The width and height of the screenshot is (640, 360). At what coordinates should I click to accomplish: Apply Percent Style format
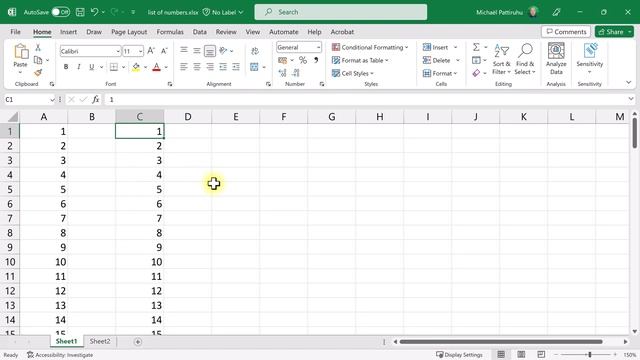(x=302, y=60)
